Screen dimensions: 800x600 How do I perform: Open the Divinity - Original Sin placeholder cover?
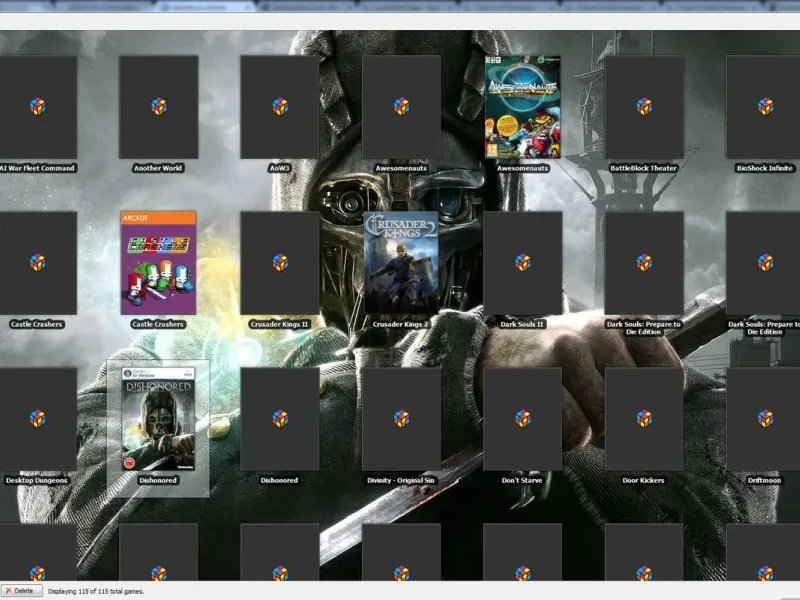click(x=401, y=419)
